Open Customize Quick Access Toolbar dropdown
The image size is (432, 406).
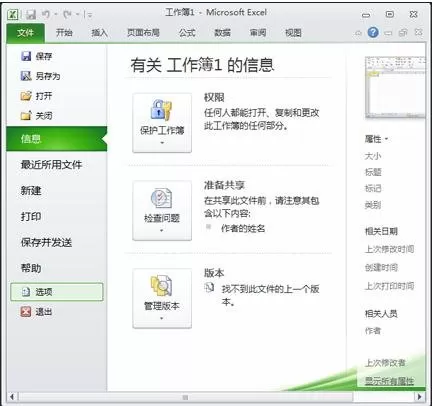tap(89, 15)
